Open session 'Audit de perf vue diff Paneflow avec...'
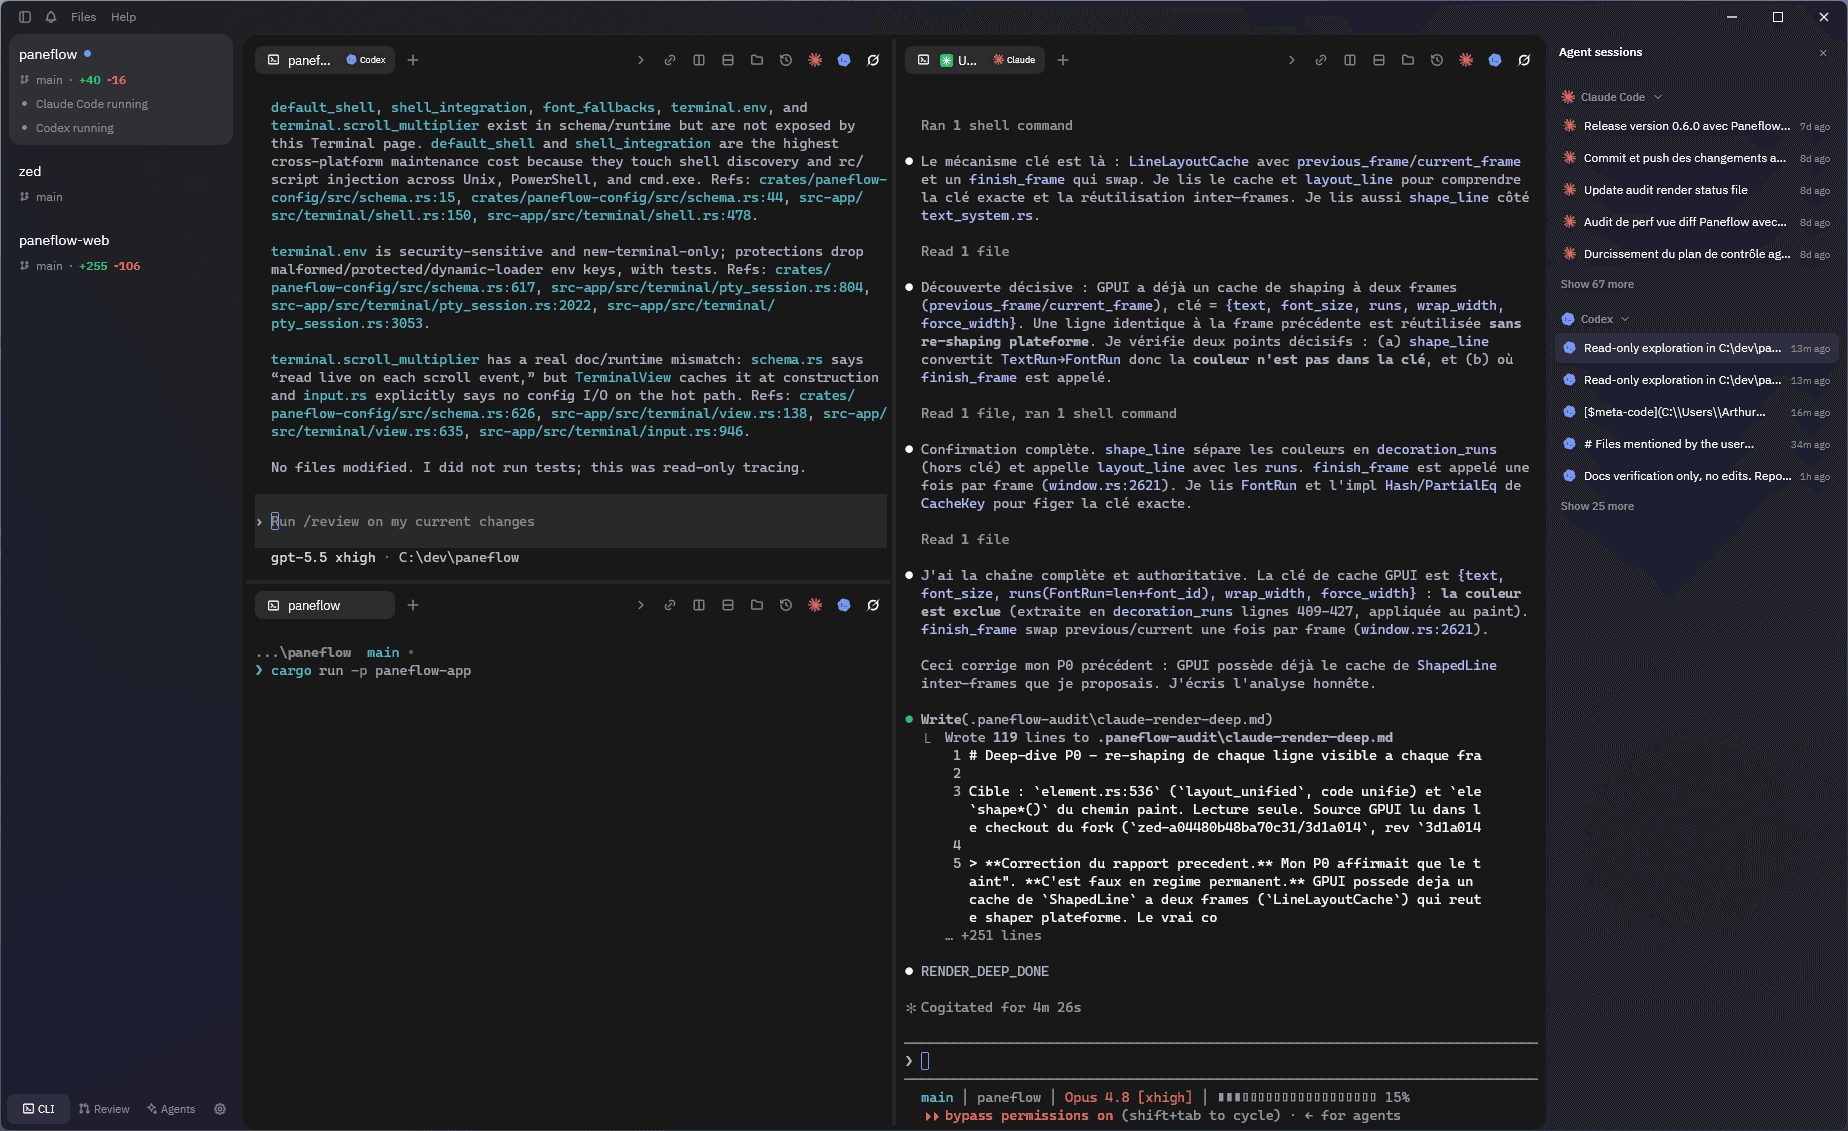 point(1696,222)
